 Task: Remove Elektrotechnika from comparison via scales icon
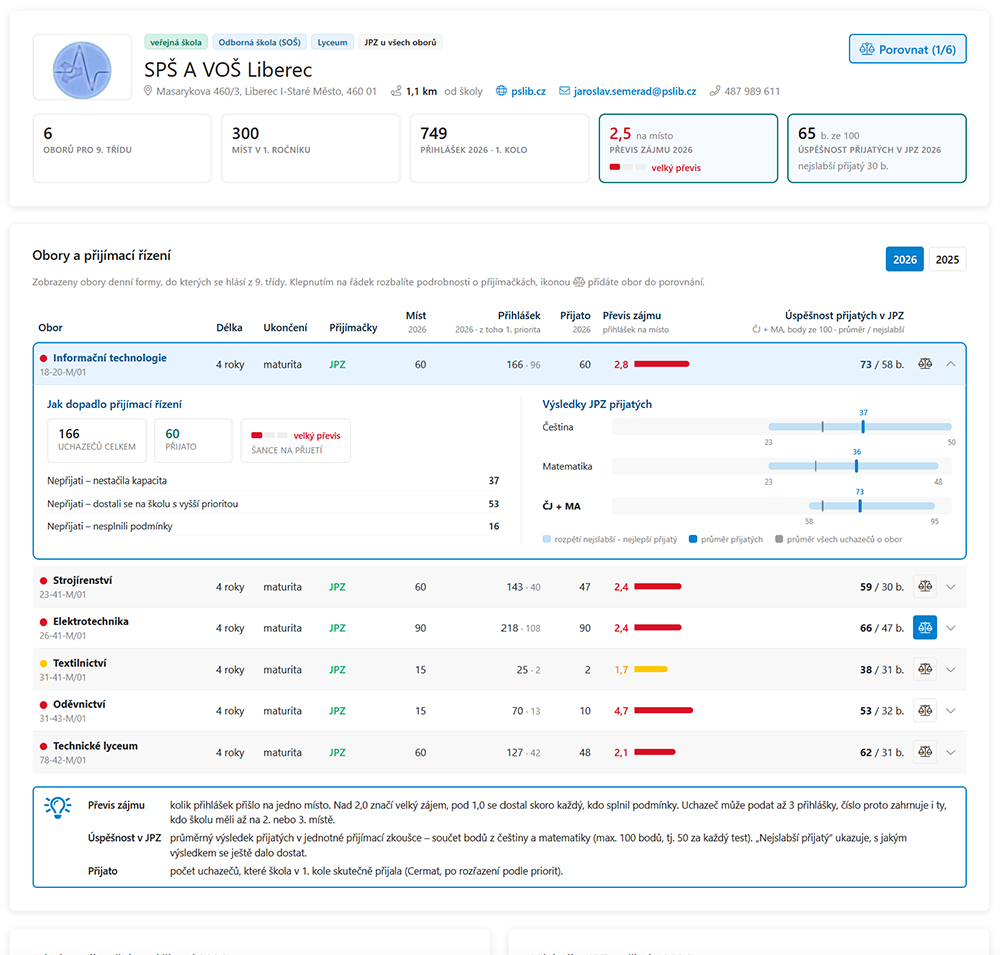tap(925, 628)
